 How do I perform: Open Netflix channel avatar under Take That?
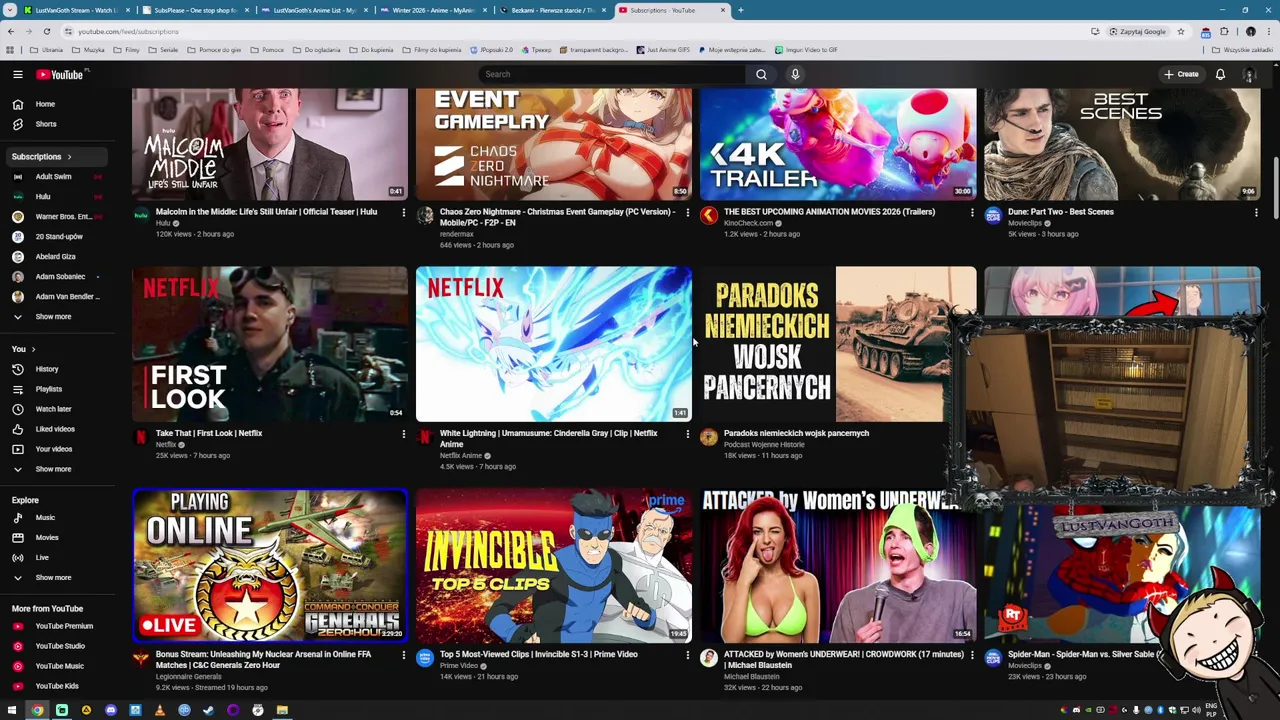(141, 437)
